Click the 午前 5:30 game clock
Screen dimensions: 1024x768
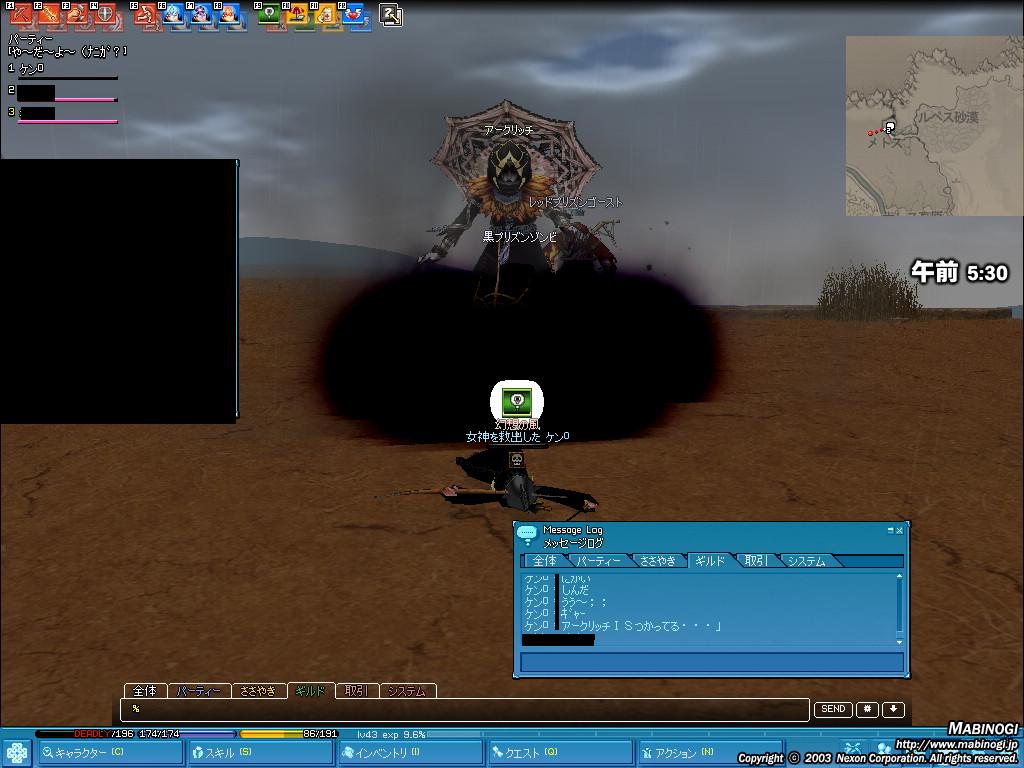[959, 272]
